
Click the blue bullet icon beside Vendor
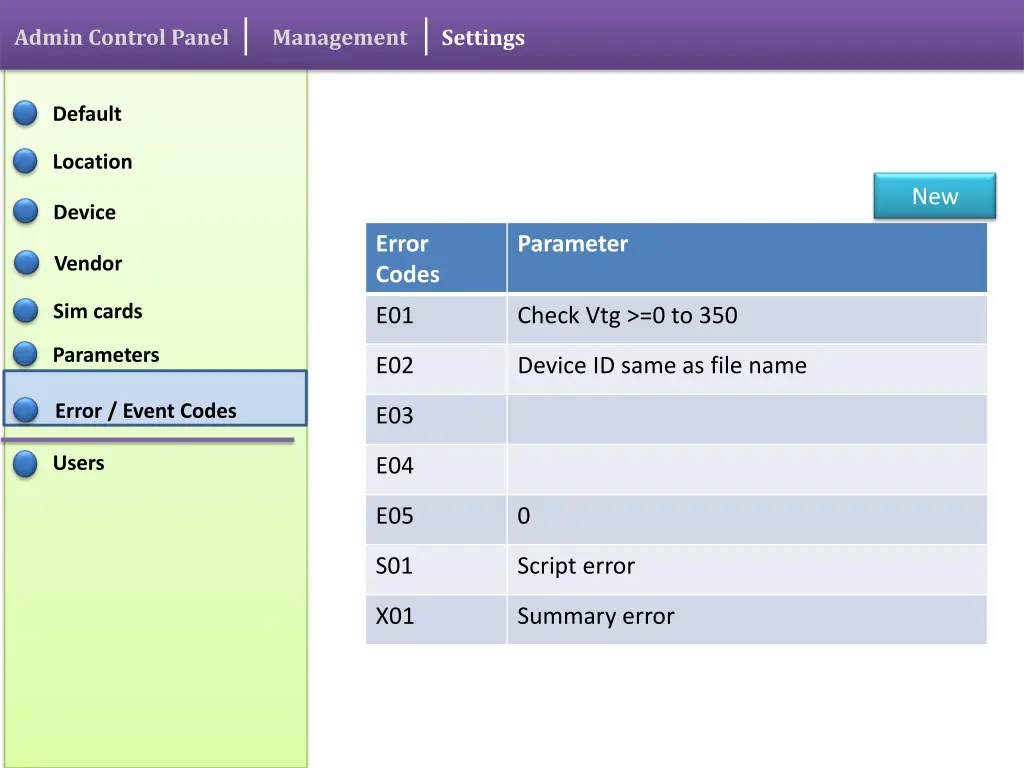click(26, 263)
